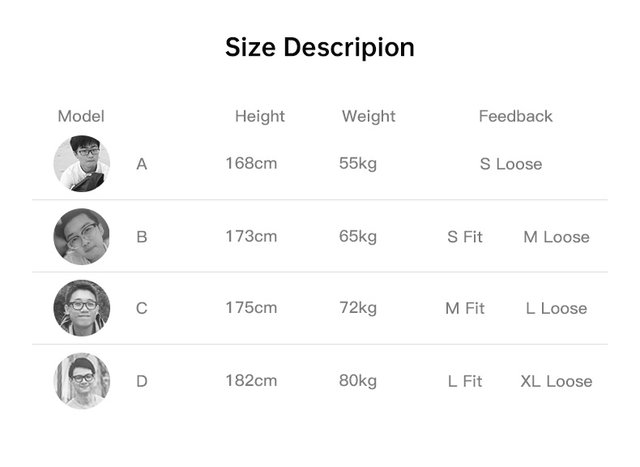Select the S Fit feedback text
Image resolution: width=640 pixels, height=467 pixels.
coord(465,237)
